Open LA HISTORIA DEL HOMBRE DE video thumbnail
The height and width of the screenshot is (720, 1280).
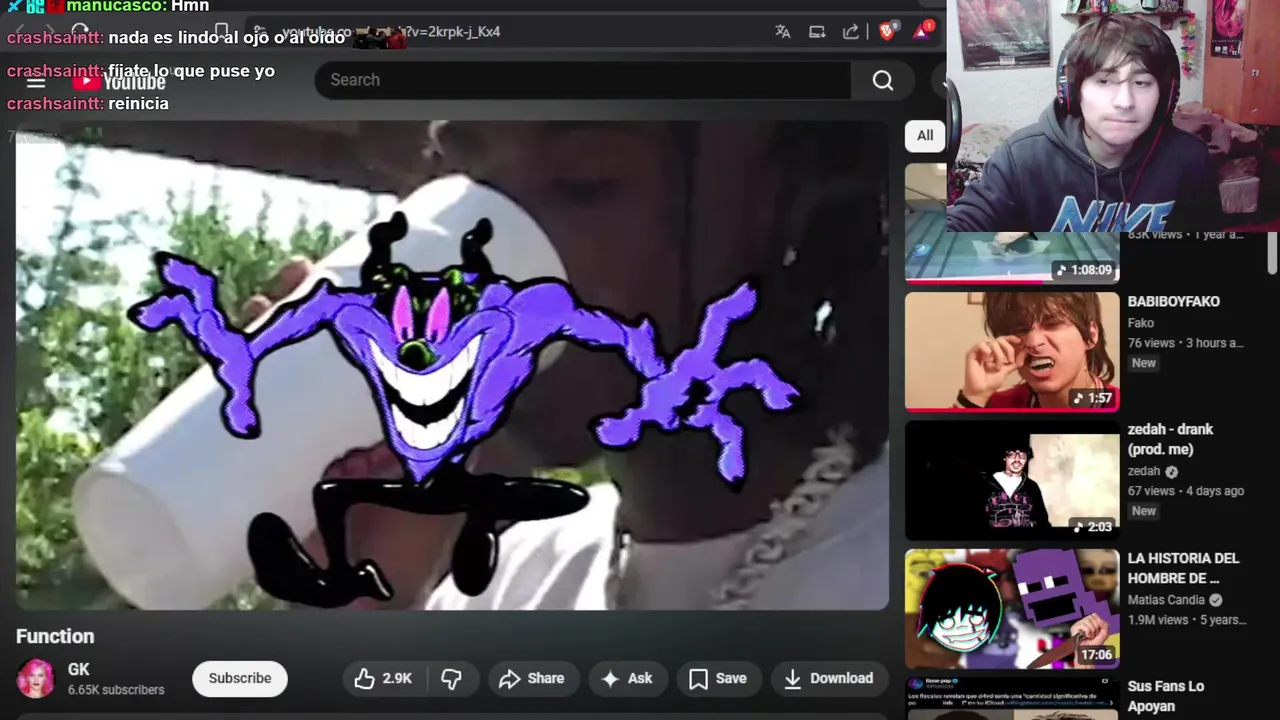click(1012, 608)
